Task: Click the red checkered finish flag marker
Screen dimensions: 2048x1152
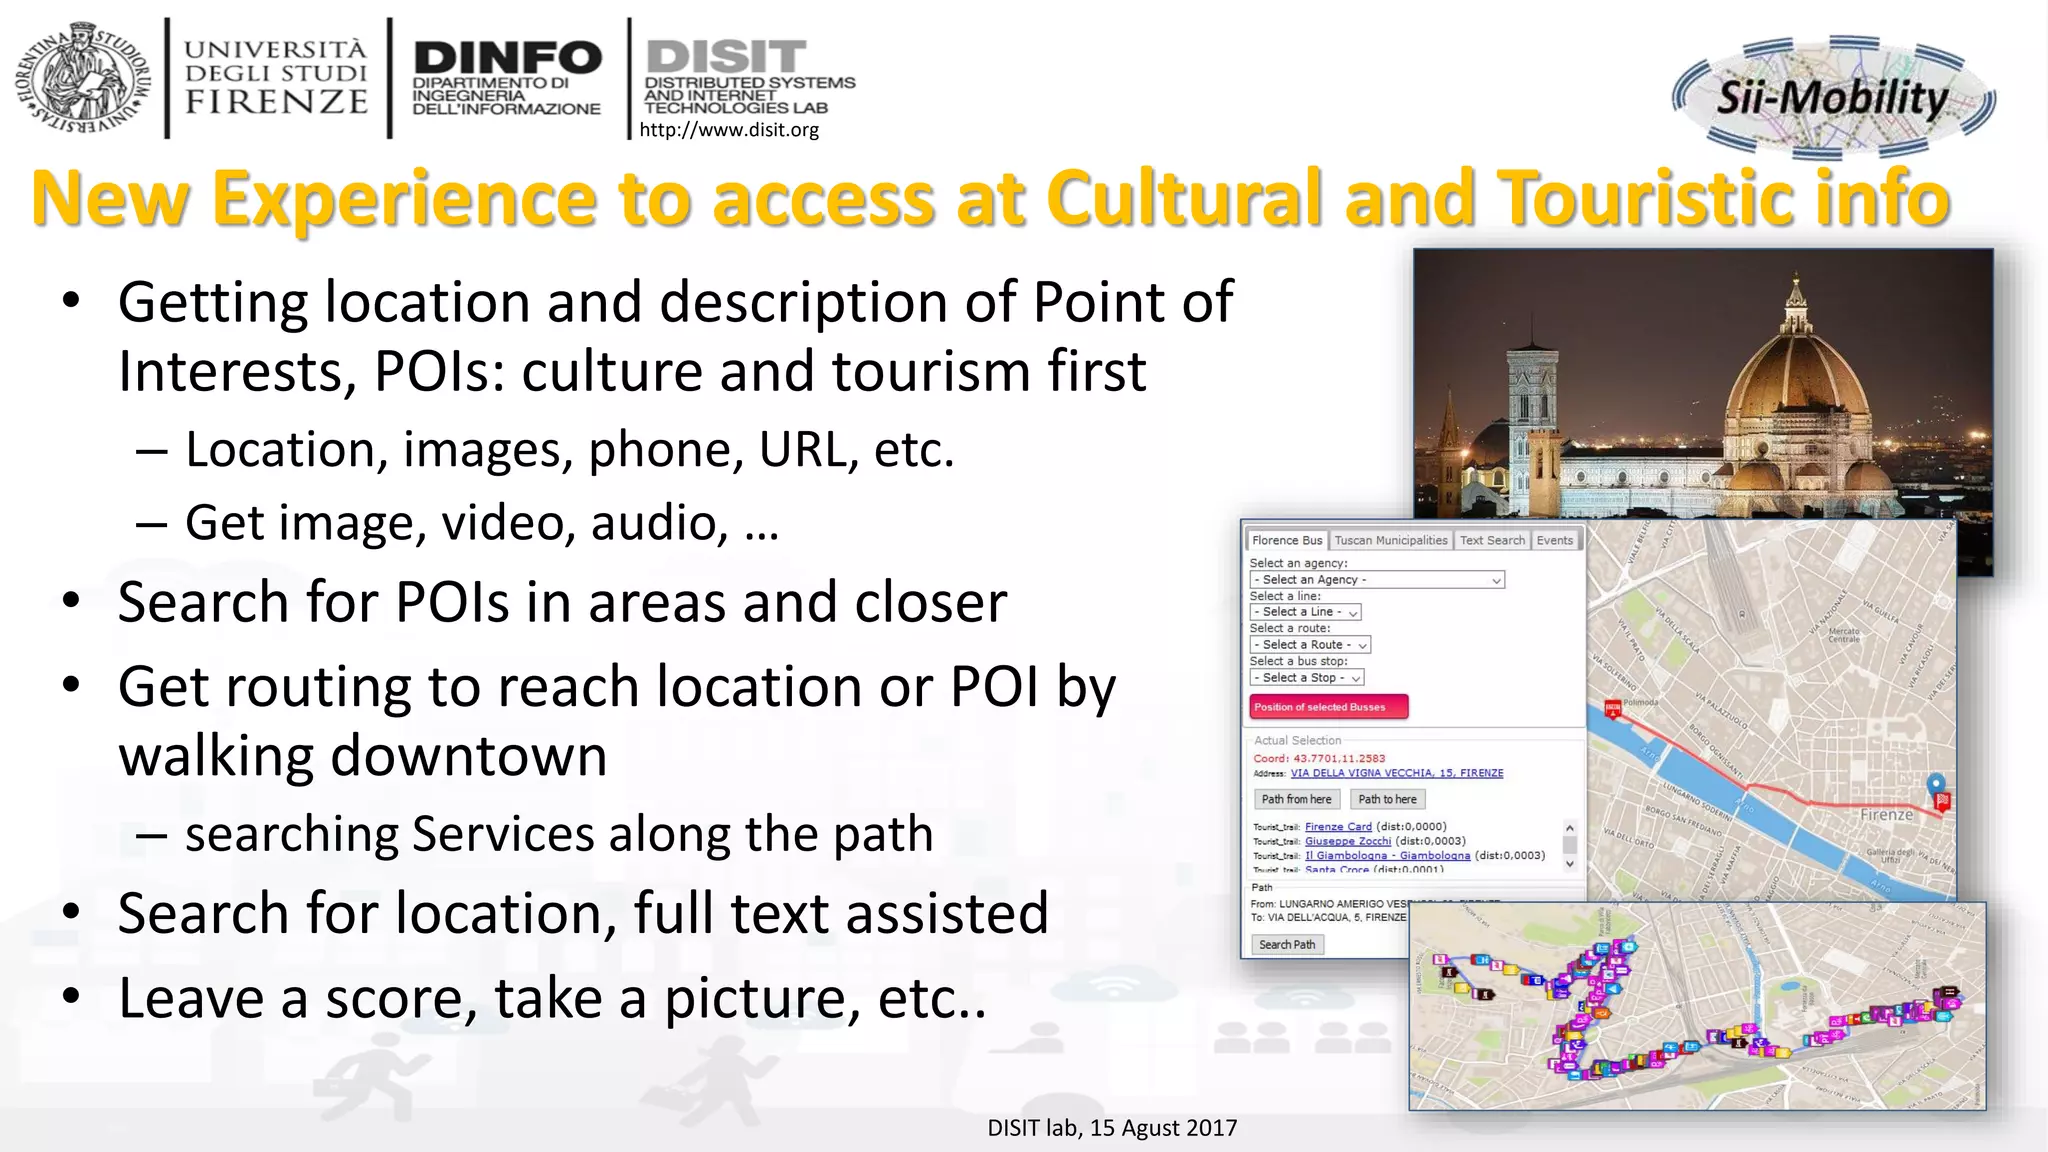Action: (x=1942, y=802)
